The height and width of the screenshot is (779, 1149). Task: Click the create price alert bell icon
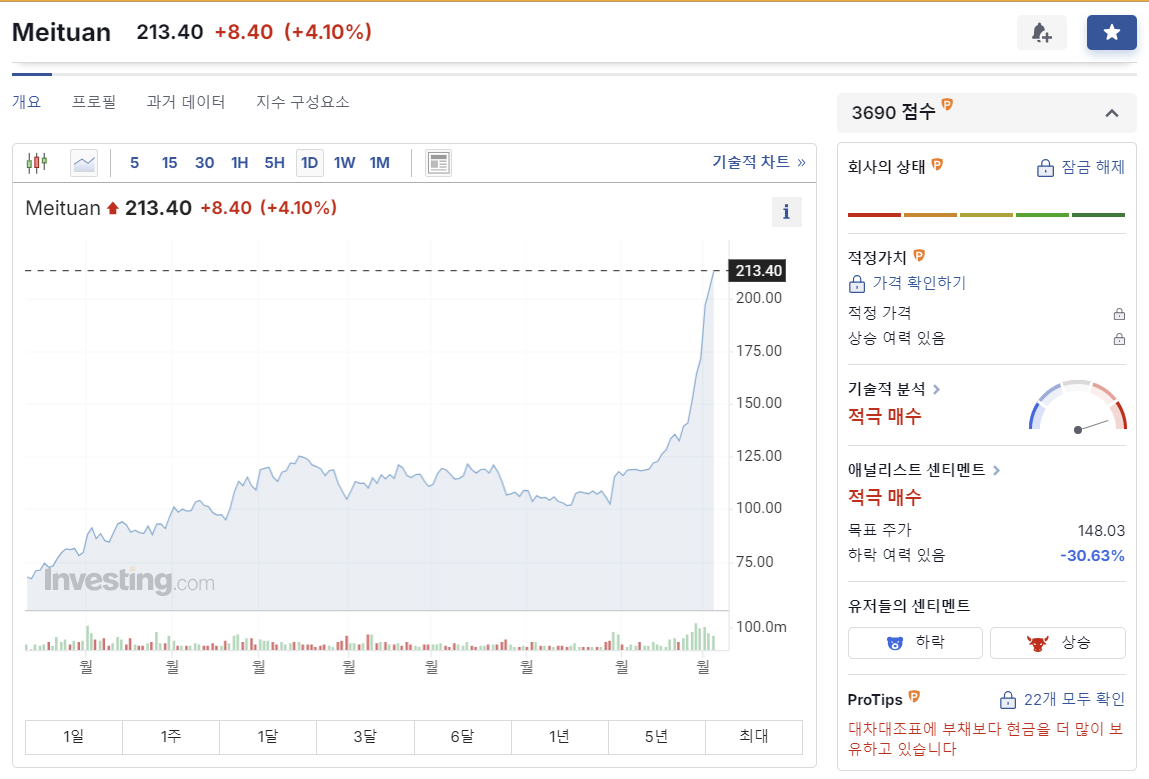click(1042, 32)
